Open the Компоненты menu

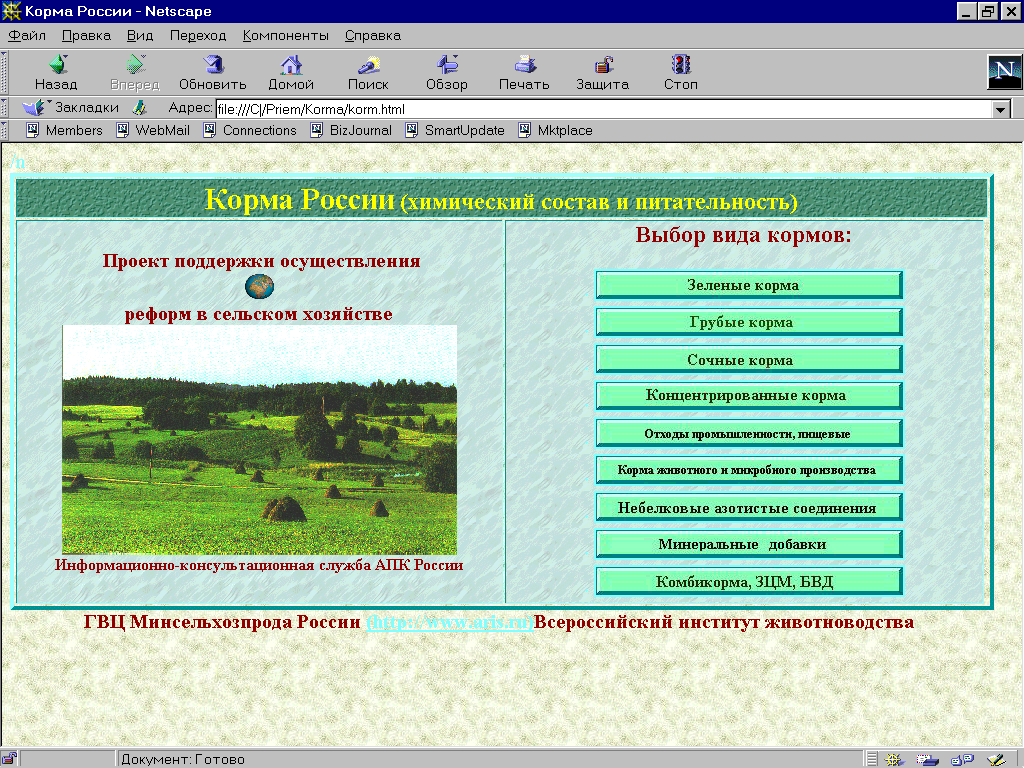285,35
